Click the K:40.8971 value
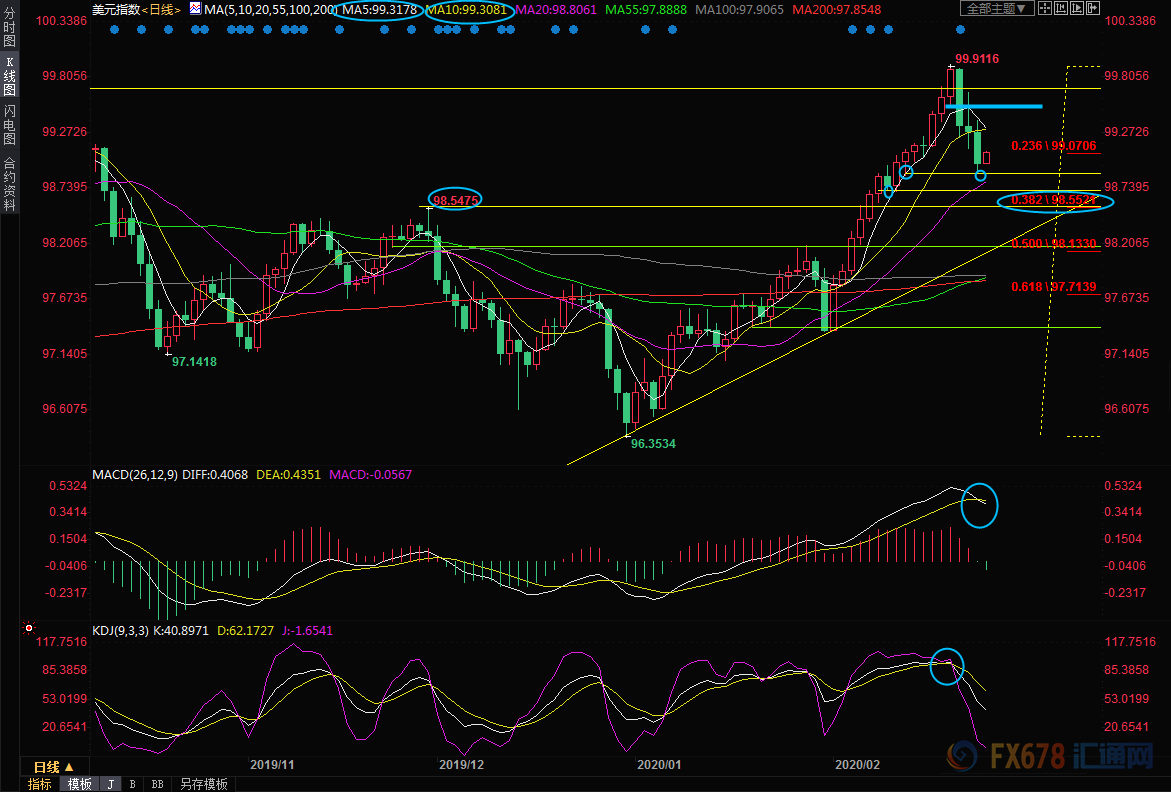The width and height of the screenshot is (1171, 792). [x=181, y=631]
